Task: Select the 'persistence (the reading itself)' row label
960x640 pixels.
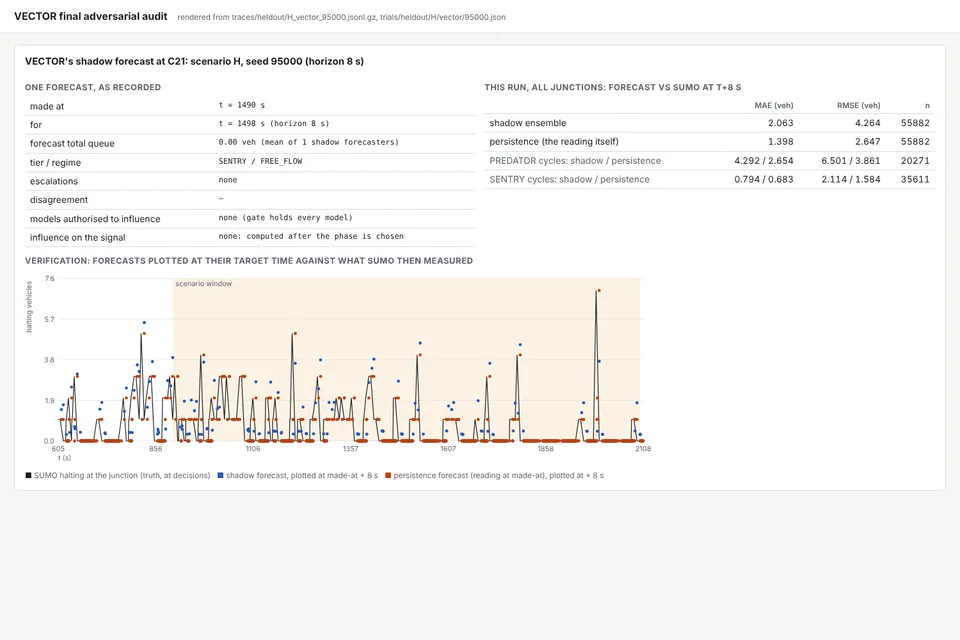Action: click(x=554, y=141)
